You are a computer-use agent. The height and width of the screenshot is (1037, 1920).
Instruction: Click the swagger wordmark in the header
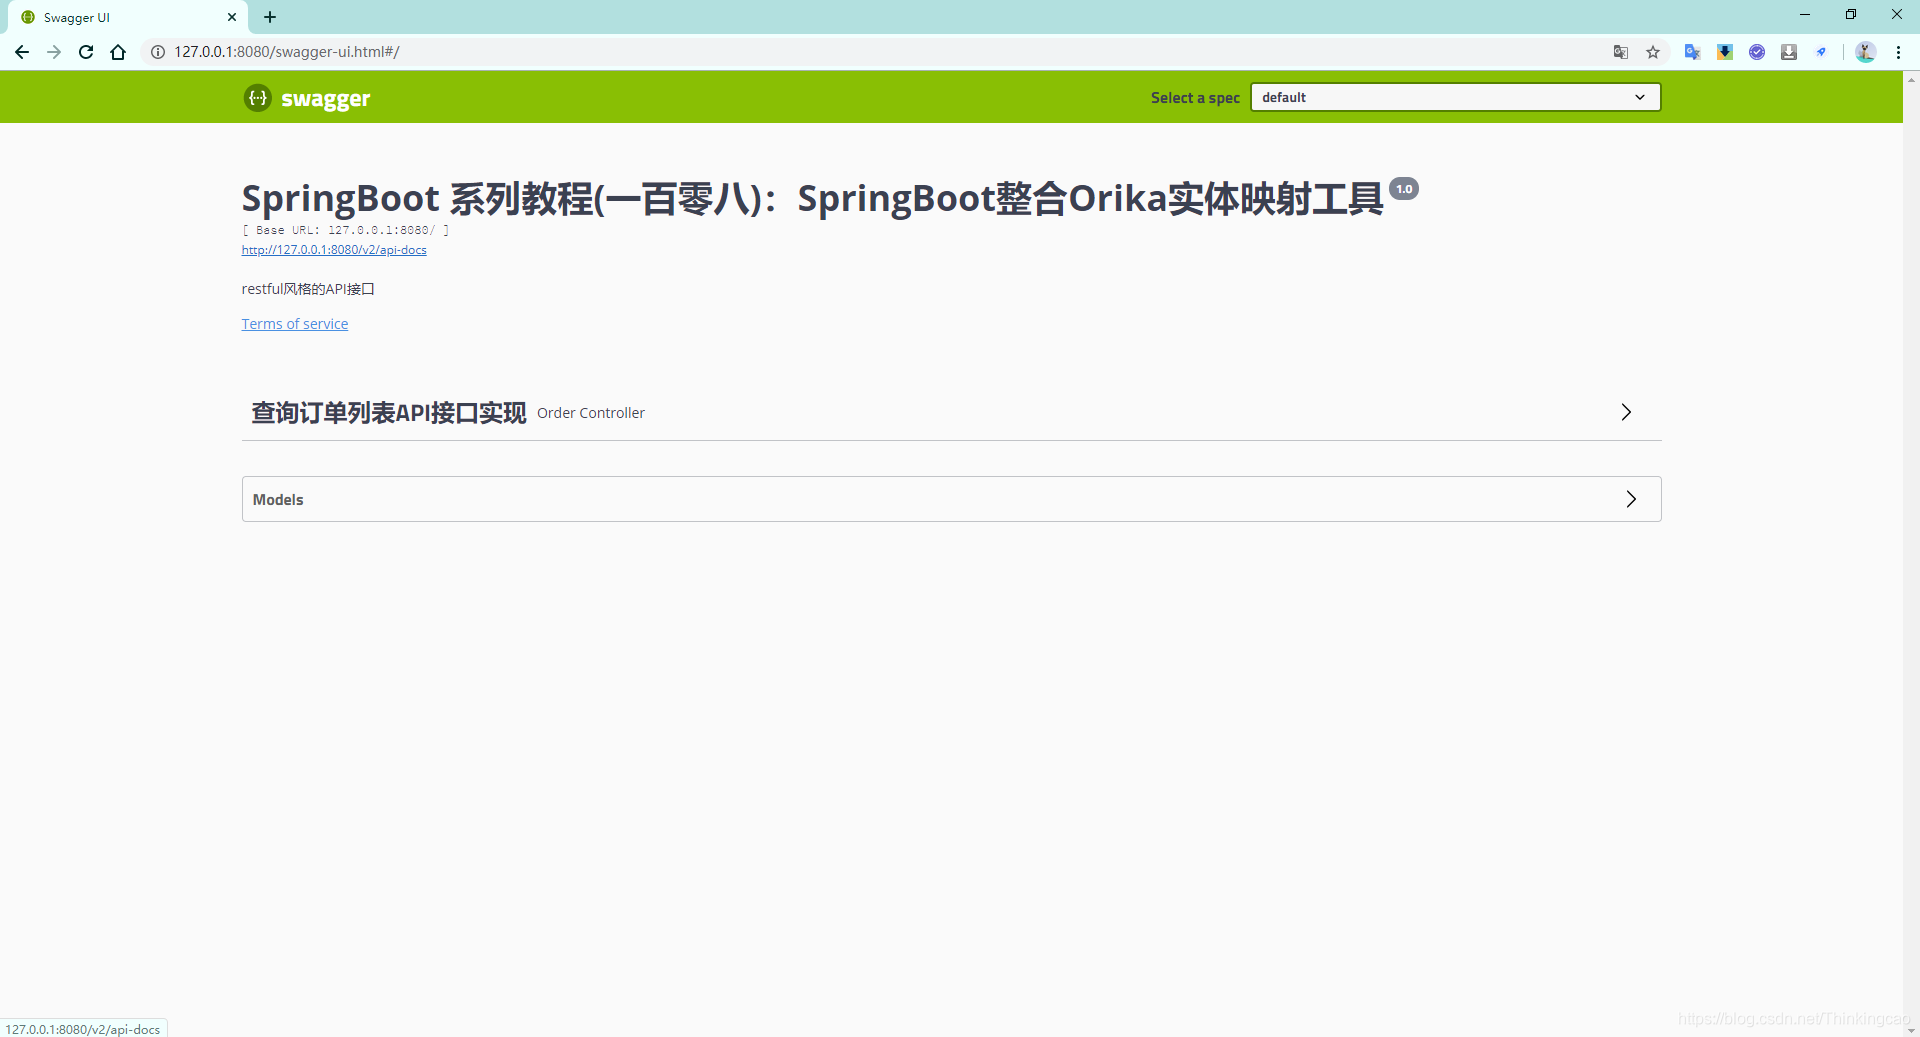tap(326, 99)
